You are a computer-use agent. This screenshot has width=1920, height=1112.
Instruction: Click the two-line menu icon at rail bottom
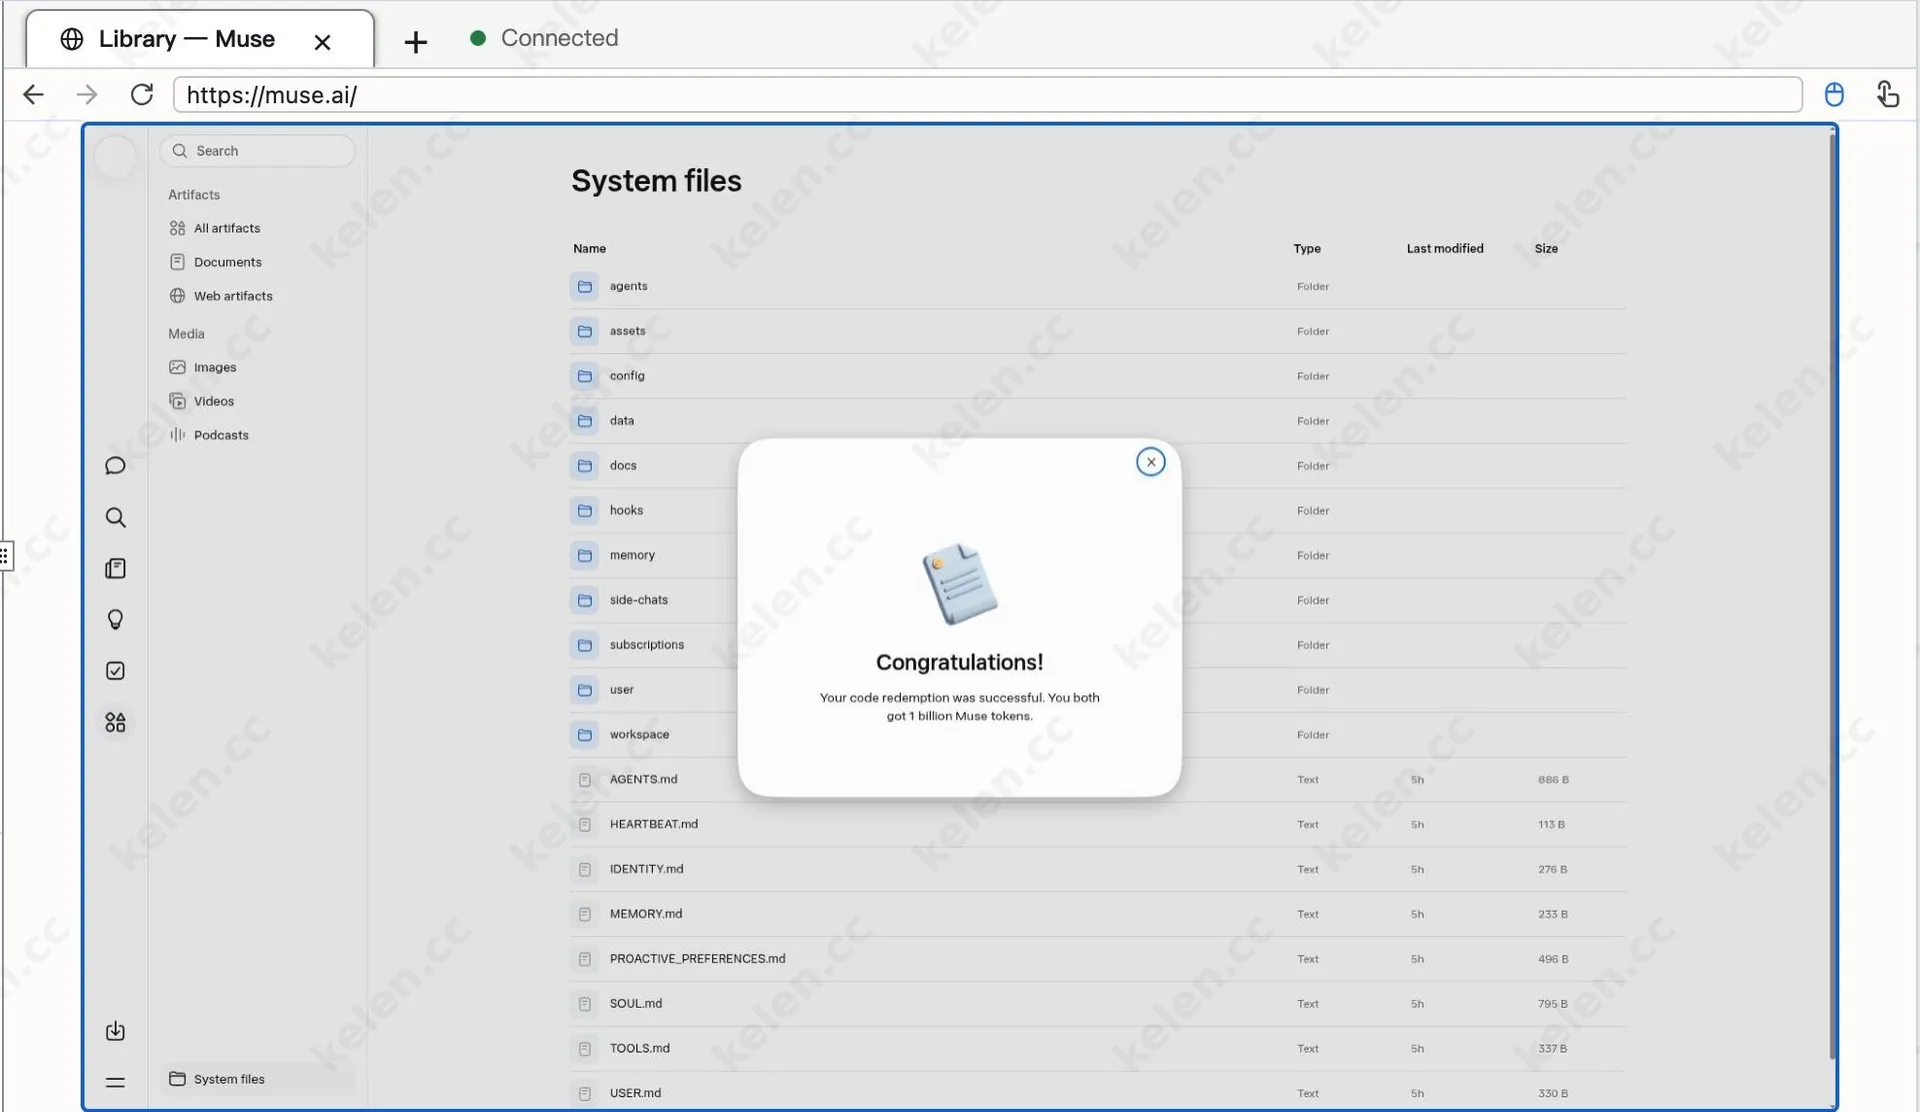coord(115,1082)
